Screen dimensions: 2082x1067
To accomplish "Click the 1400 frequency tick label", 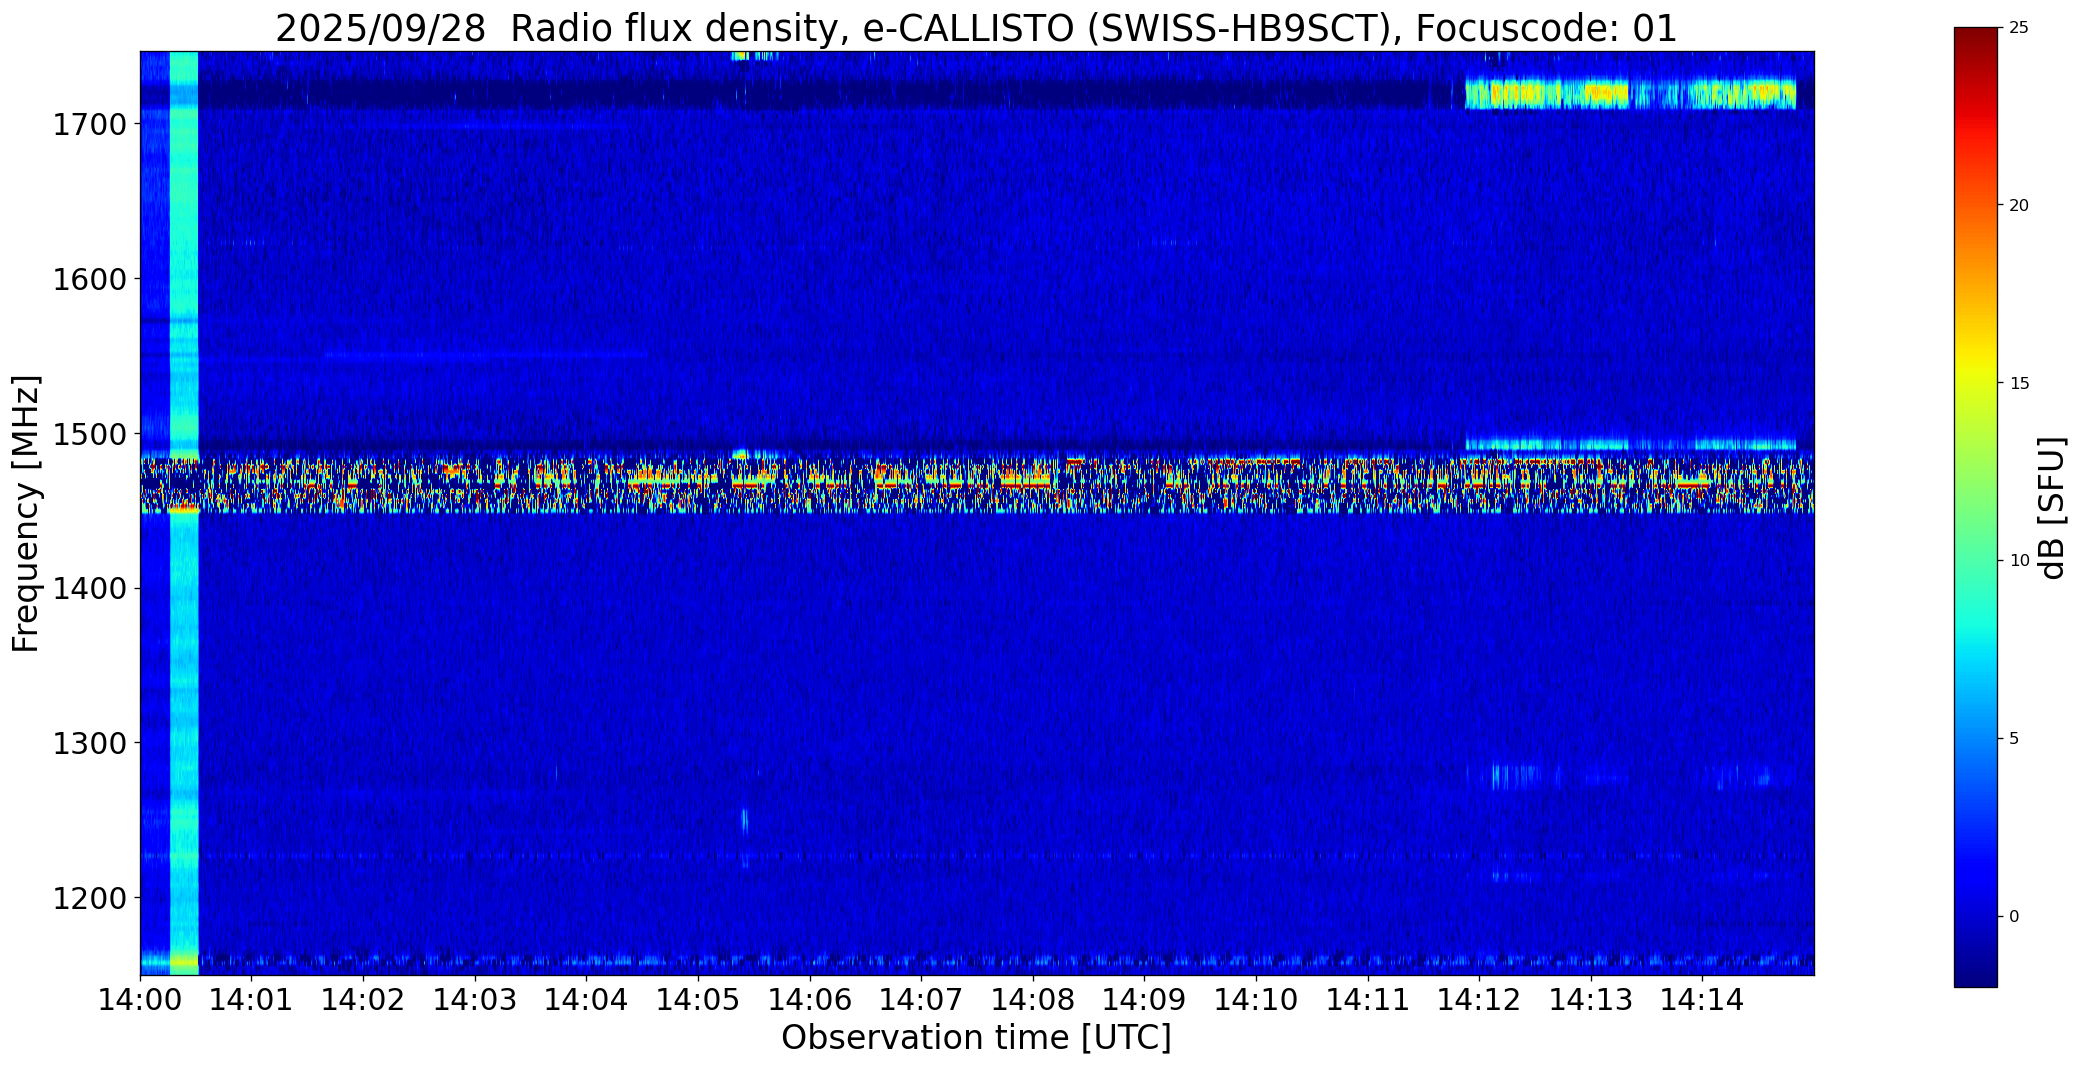I will tap(89, 588).
